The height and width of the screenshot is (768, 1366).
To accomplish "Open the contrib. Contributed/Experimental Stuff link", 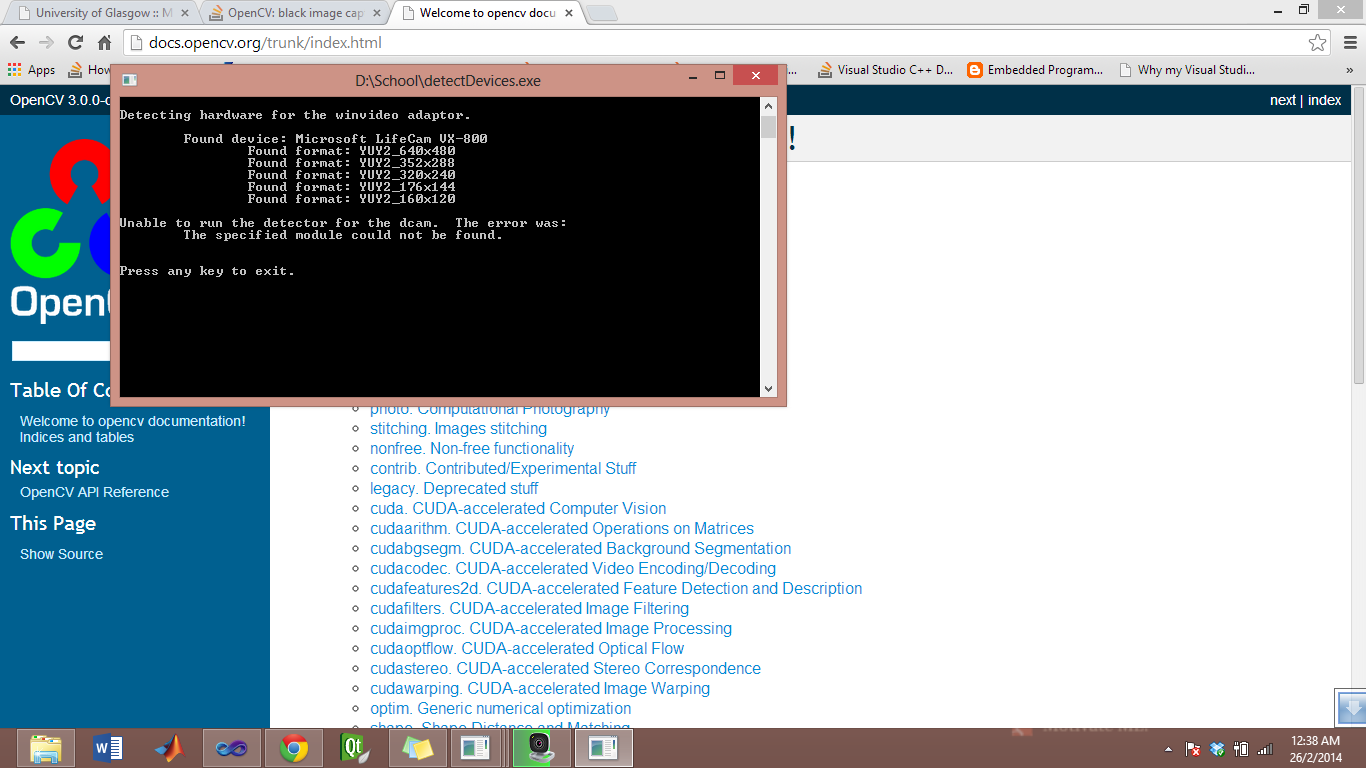I will pyautogui.click(x=503, y=468).
